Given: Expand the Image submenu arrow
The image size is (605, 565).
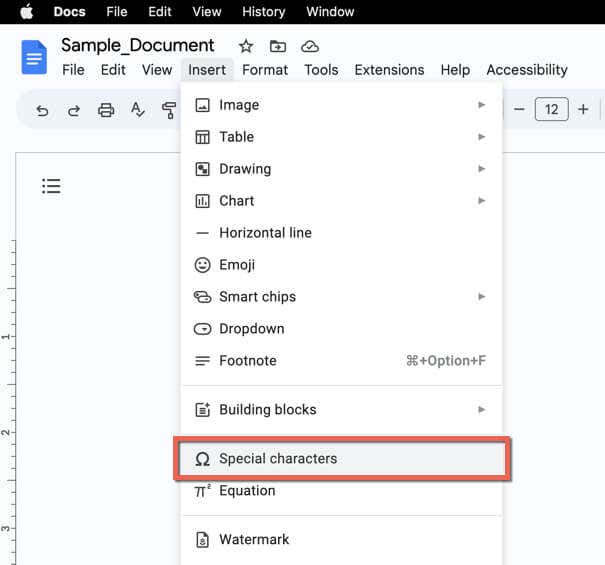Looking at the screenshot, I should click(481, 105).
